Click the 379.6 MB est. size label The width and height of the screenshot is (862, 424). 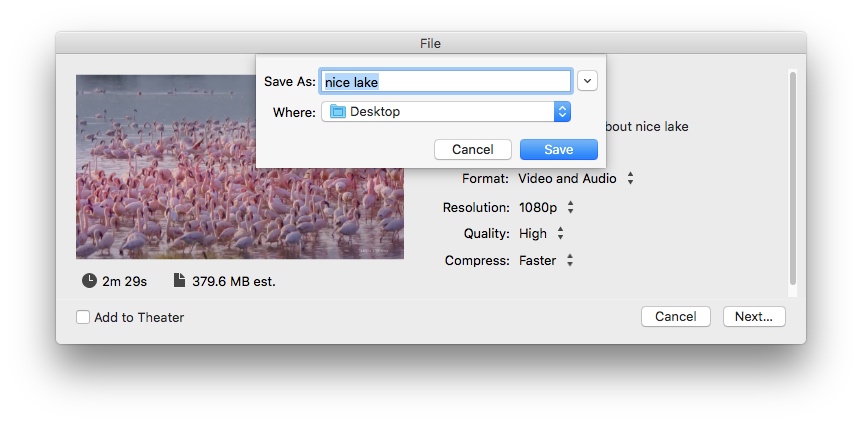pos(234,282)
